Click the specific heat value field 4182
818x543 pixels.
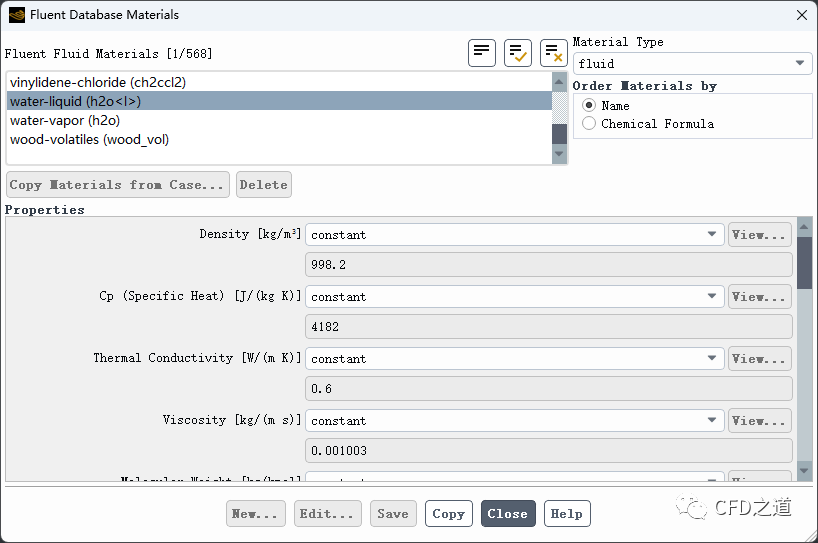tap(549, 327)
